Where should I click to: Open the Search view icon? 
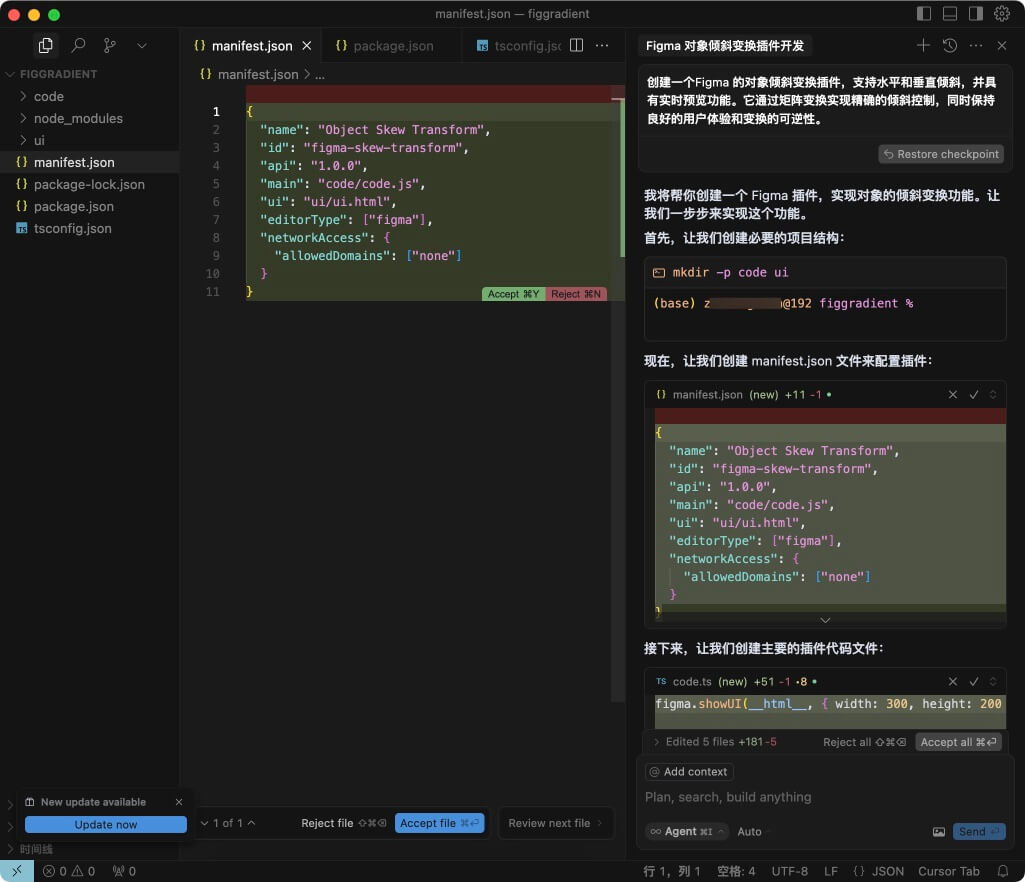(78, 45)
